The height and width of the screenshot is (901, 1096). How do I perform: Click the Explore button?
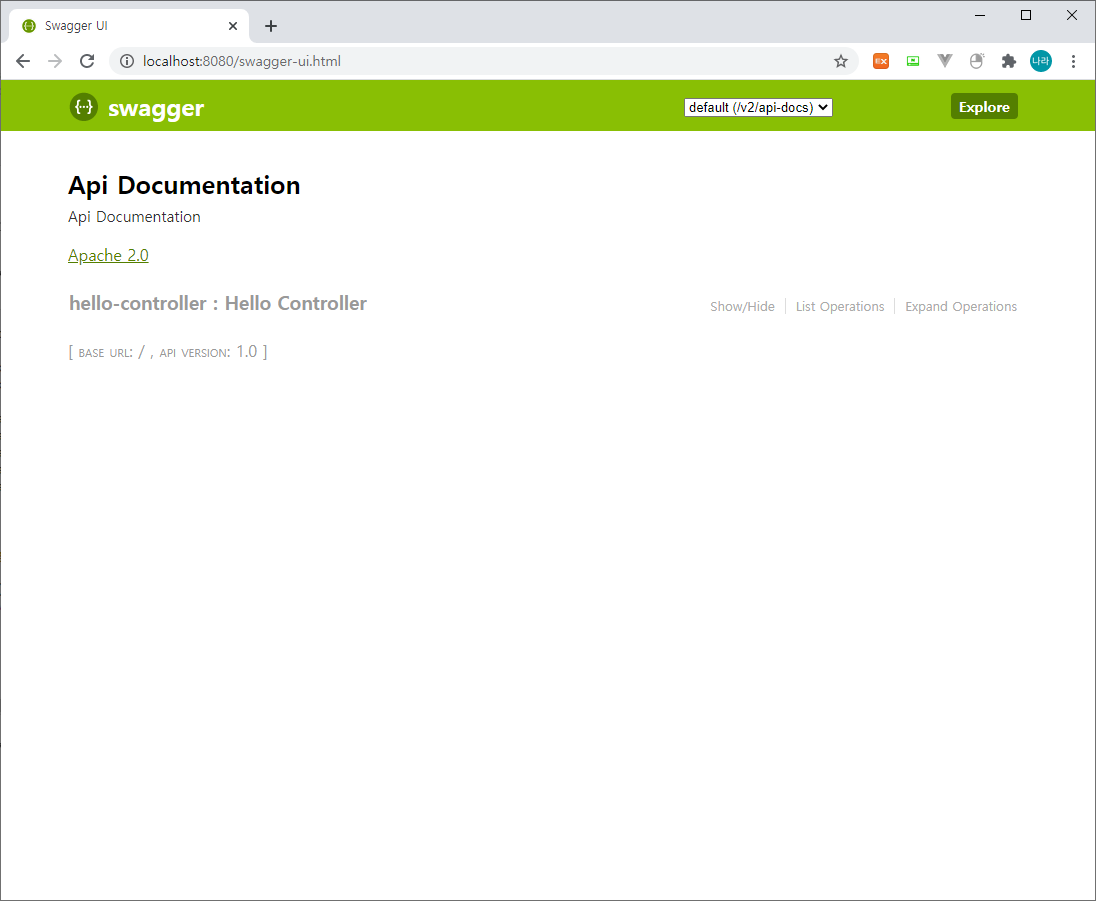pyautogui.click(x=984, y=107)
